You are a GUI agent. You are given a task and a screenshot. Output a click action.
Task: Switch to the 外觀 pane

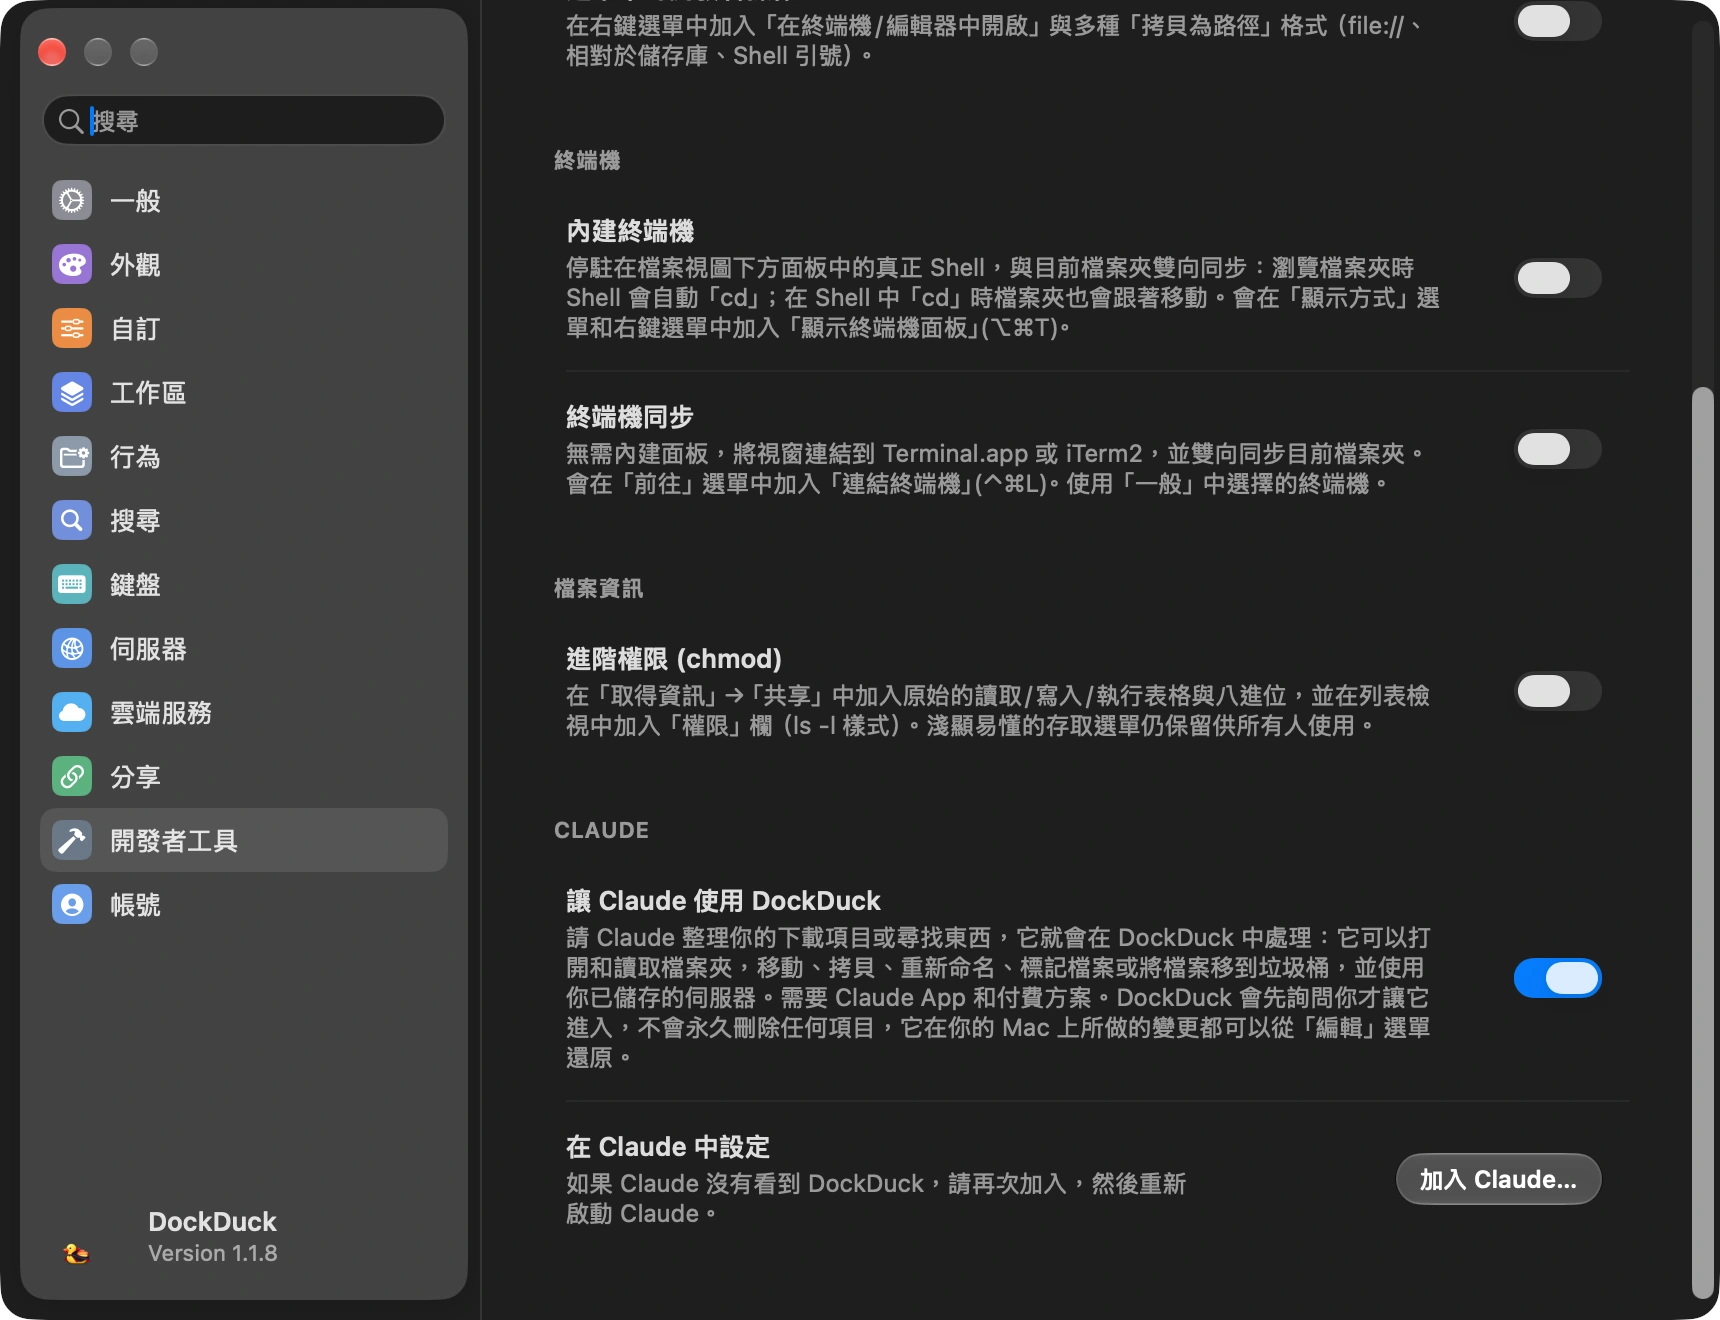[x=244, y=265]
